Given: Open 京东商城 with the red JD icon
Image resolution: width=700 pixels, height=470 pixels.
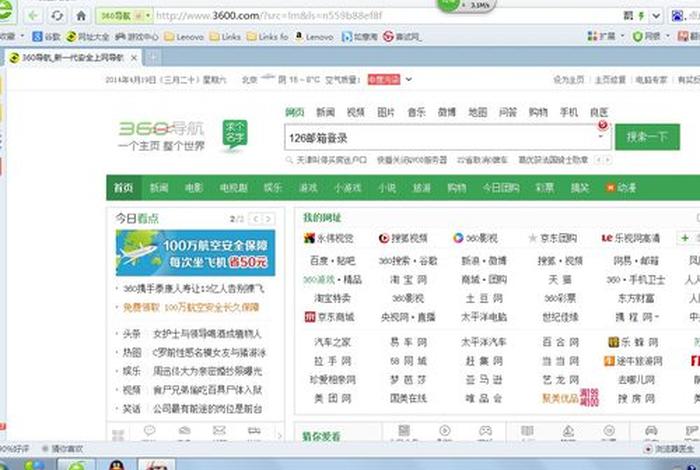Looking at the screenshot, I should 329,317.
